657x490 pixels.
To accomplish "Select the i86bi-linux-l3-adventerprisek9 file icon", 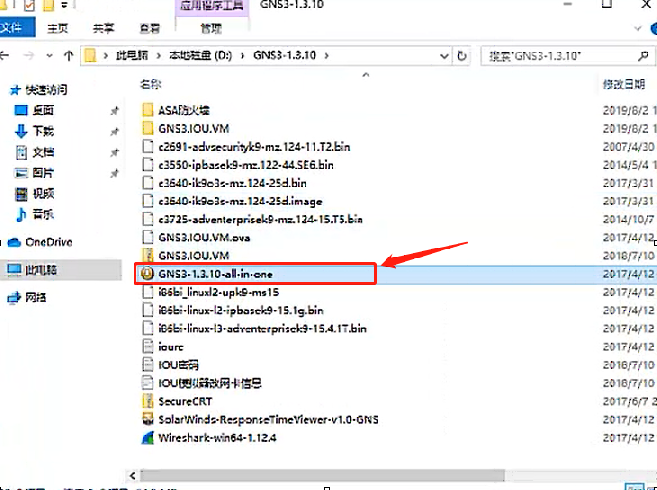I will [x=147, y=328].
